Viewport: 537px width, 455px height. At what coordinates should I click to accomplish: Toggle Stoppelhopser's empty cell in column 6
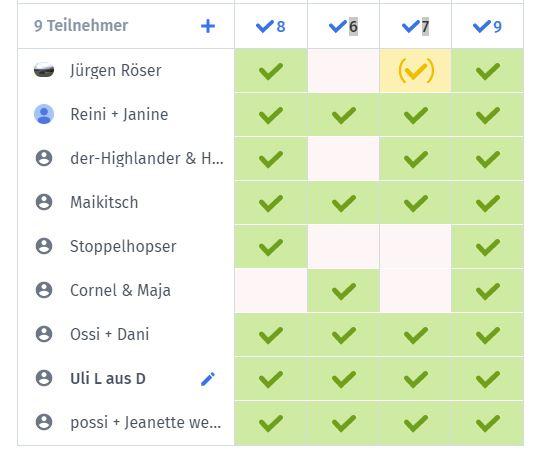[x=344, y=246]
